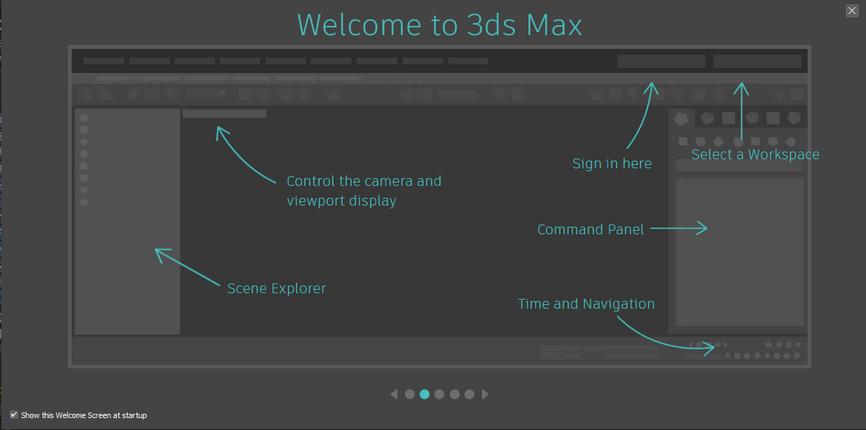Go to the previous welcome slide arrow
Image resolution: width=866 pixels, height=430 pixels.
[394, 394]
